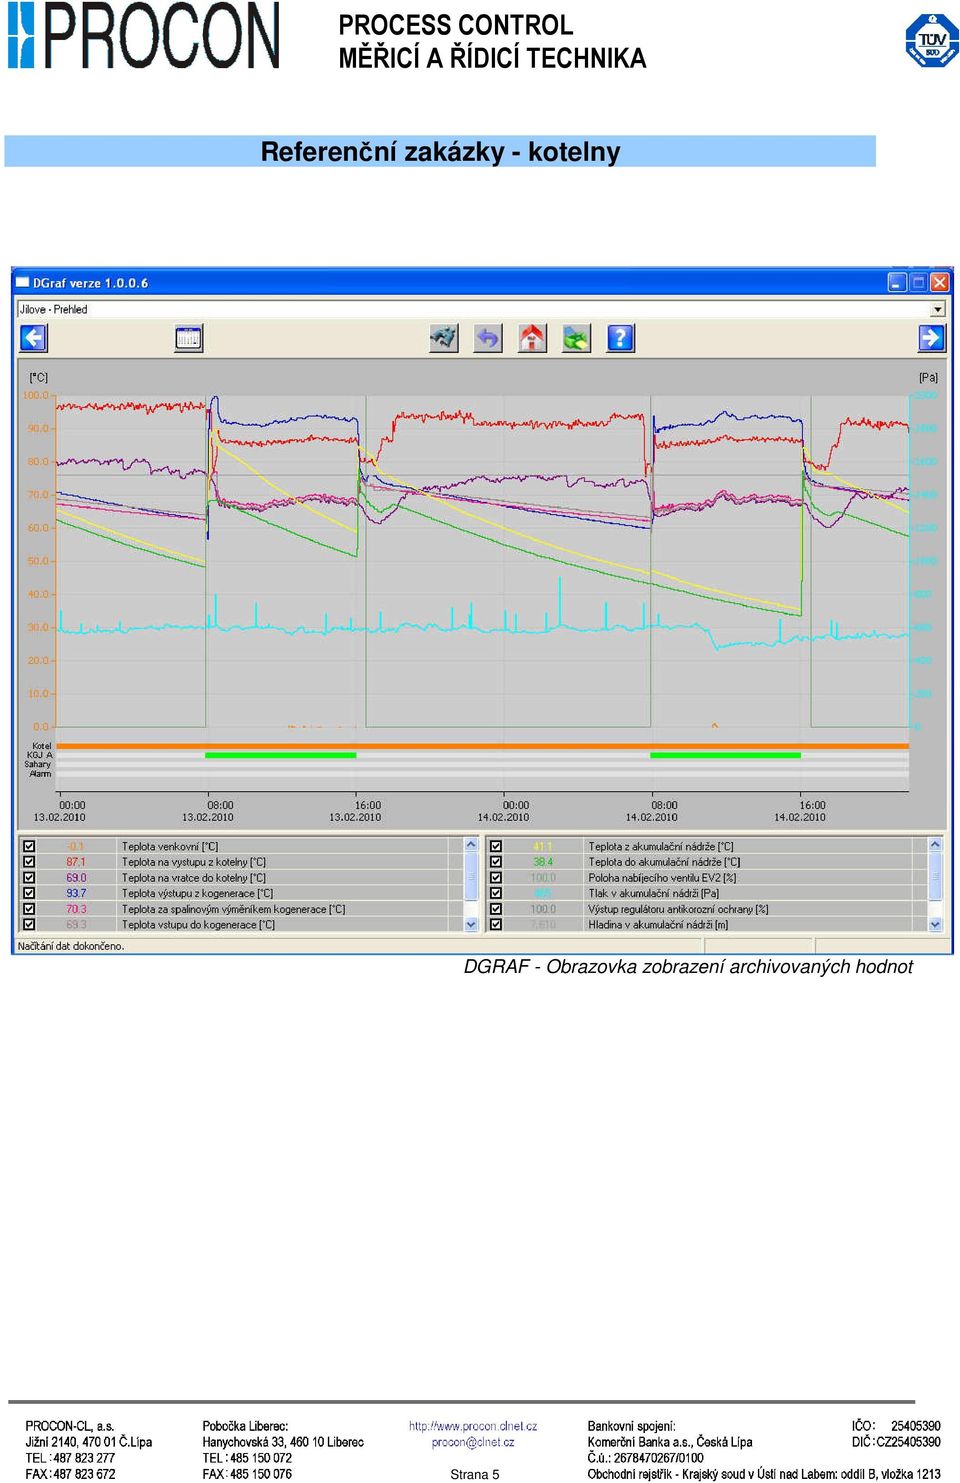Image resolution: width=960 pixels, height=1483 pixels.
Task: Toggle checkbox for Teplota z akumulační nádrže
Action: [495, 846]
